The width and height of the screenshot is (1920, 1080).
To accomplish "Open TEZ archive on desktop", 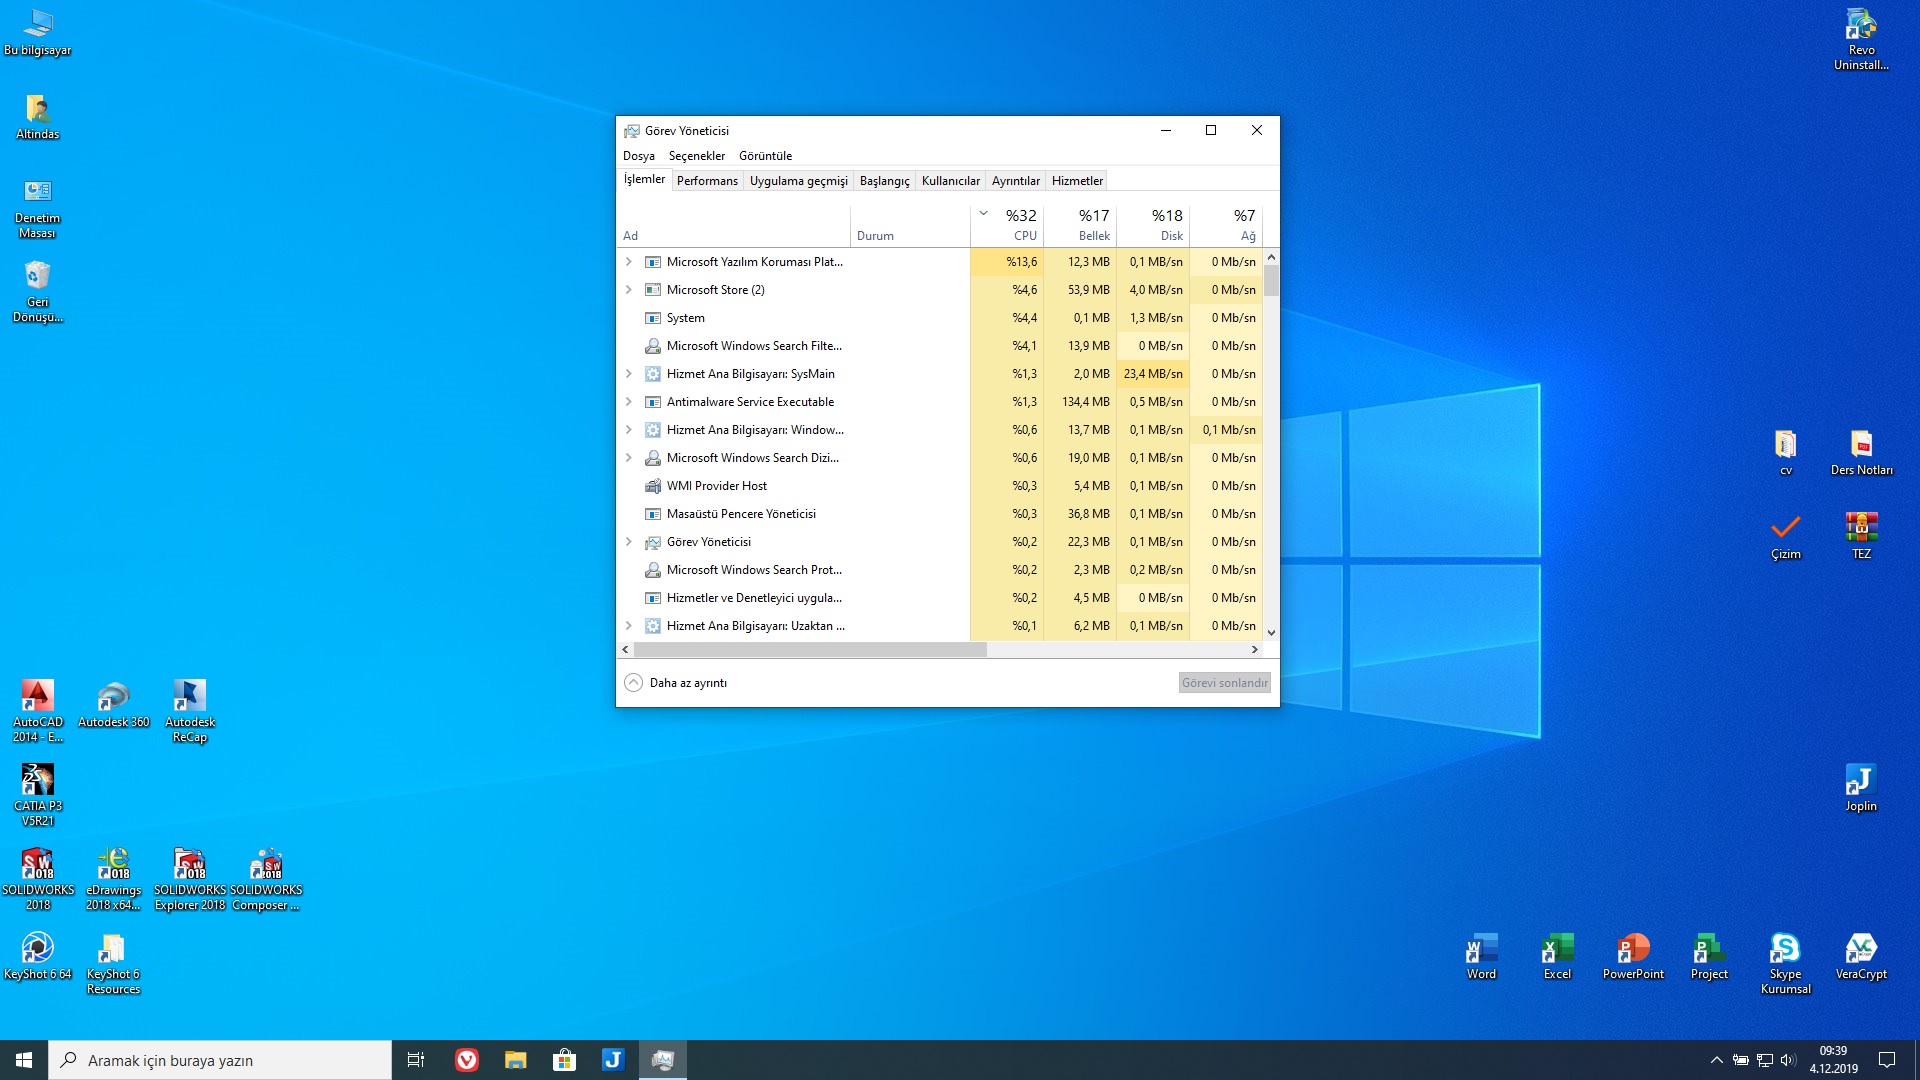I will point(1861,536).
